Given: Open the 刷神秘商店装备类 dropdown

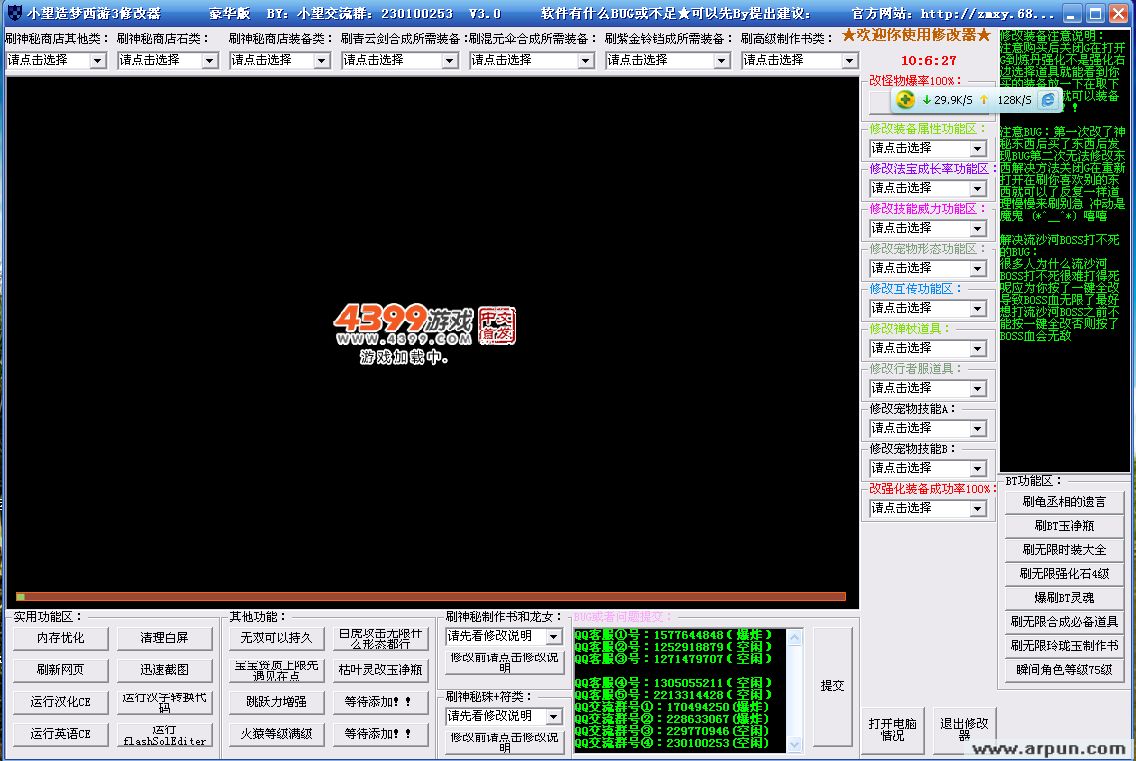Looking at the screenshot, I should [x=280, y=60].
